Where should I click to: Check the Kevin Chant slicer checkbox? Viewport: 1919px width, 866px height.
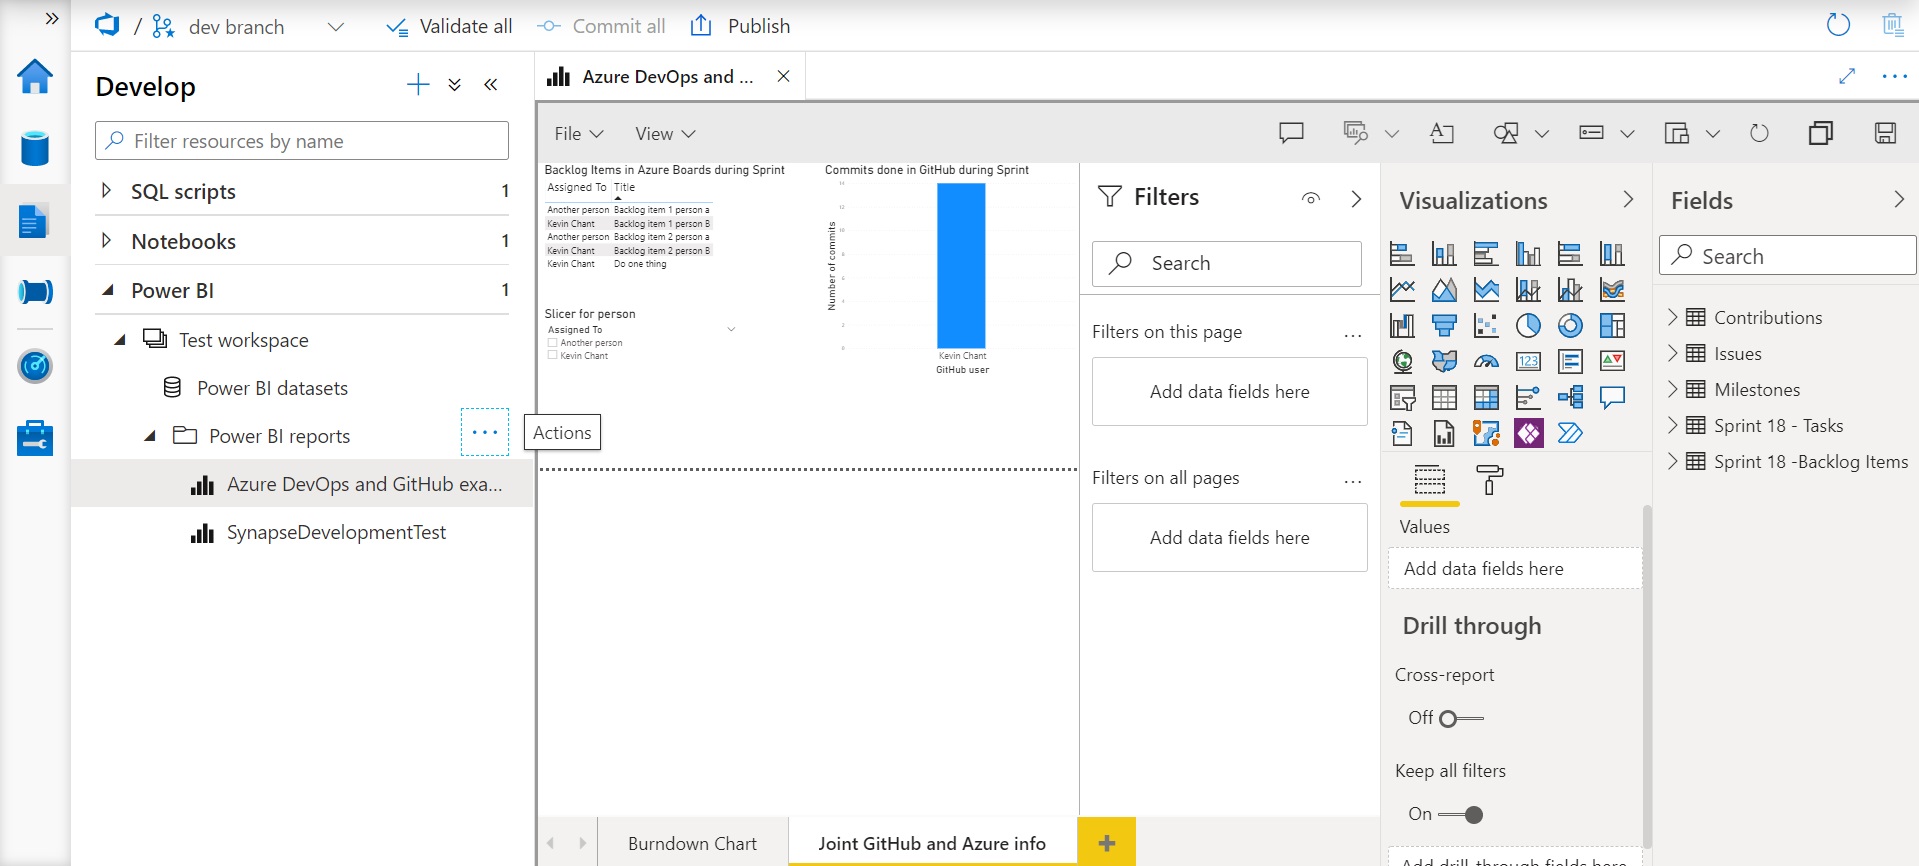pos(552,355)
